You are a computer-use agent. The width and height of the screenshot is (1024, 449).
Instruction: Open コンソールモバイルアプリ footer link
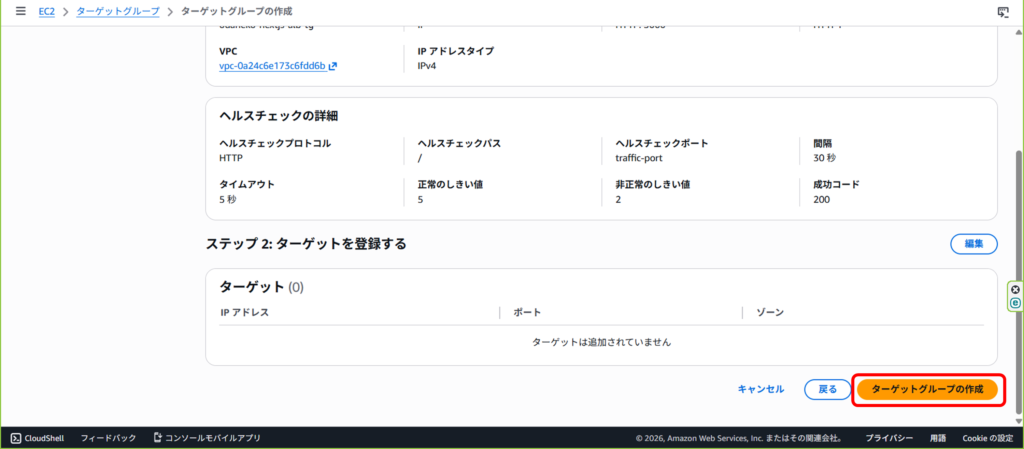click(x=206, y=438)
